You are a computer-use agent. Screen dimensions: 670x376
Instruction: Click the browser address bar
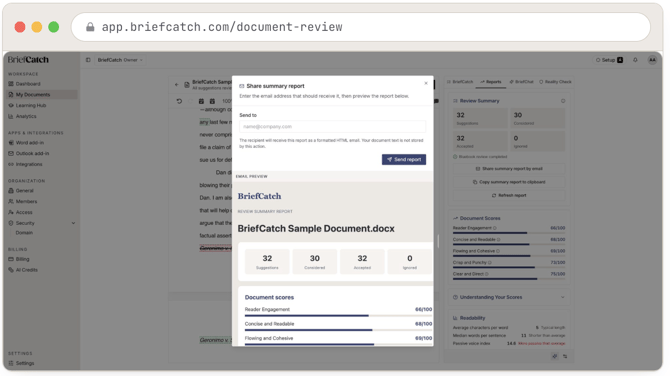coord(361,27)
